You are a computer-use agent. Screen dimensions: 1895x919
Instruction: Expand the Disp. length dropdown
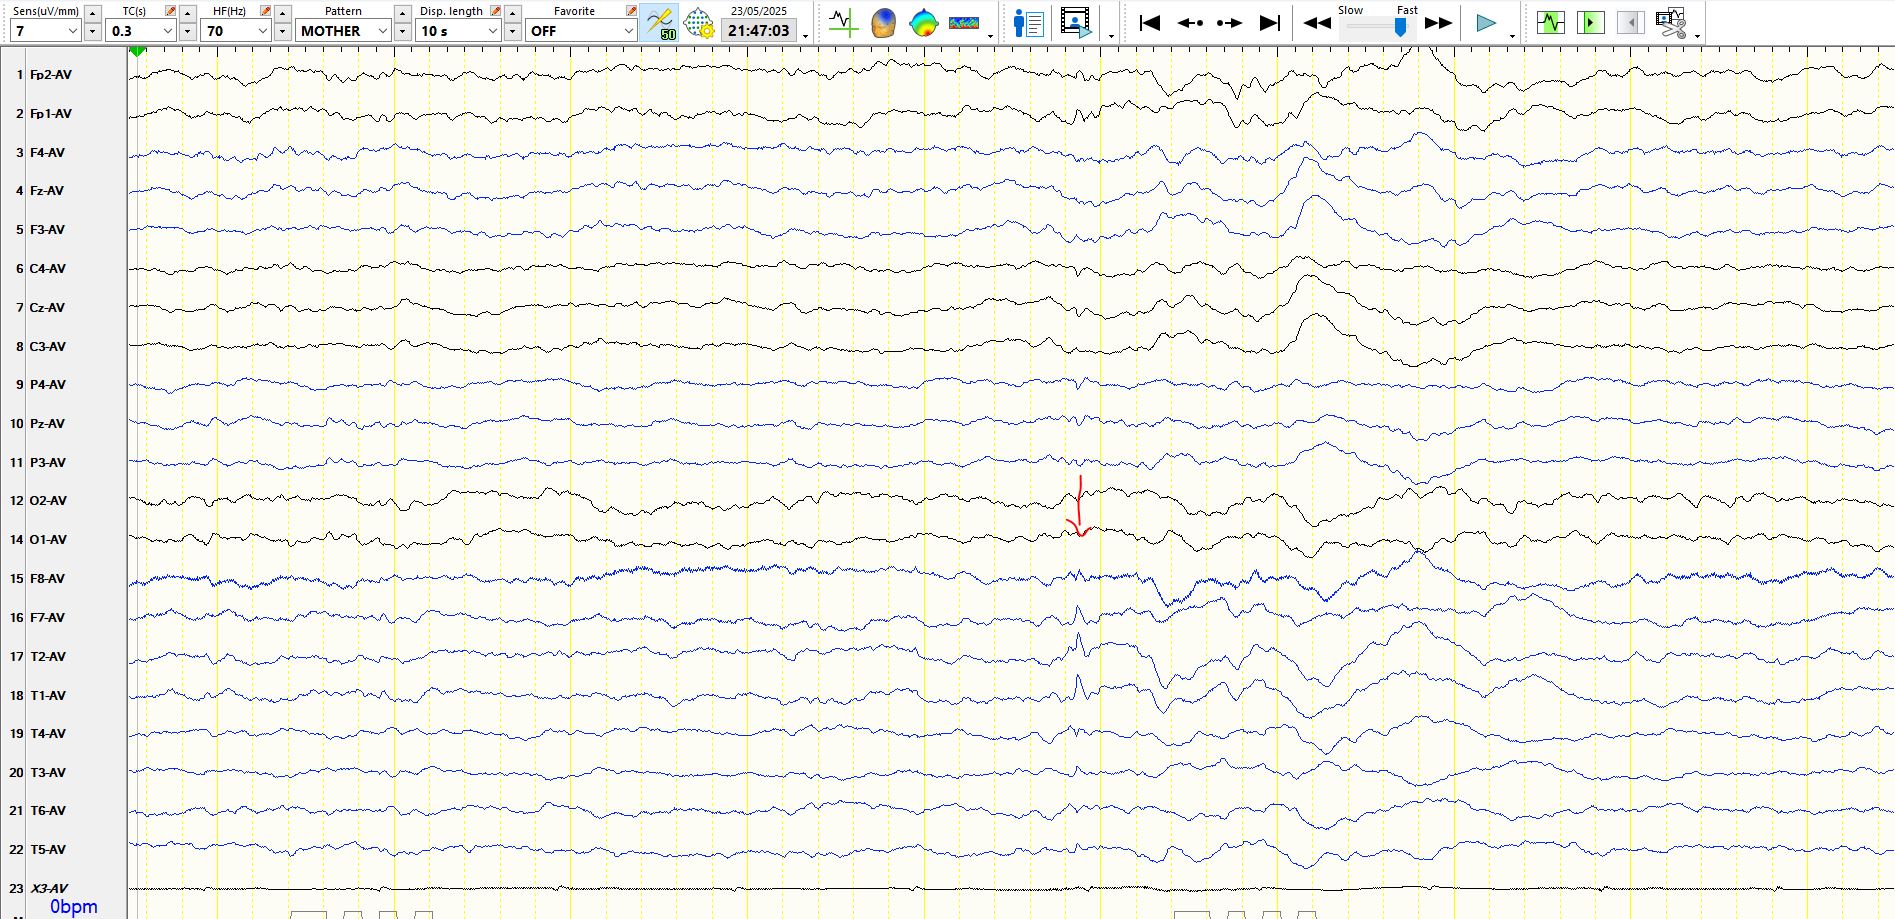(492, 31)
